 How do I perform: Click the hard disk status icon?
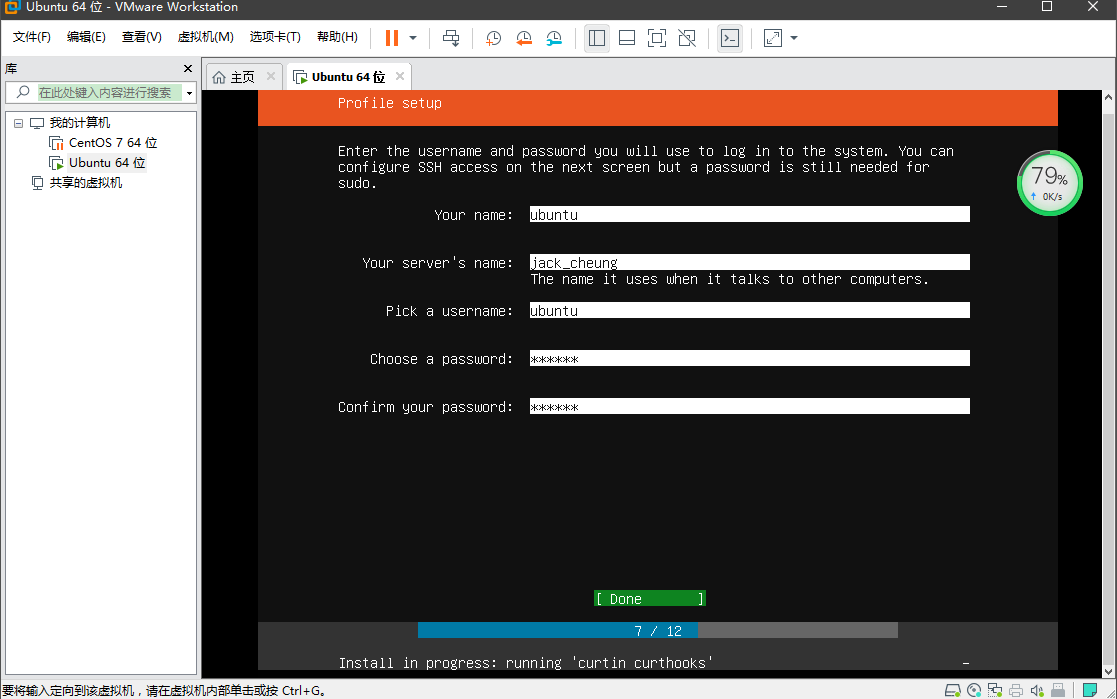point(952,690)
